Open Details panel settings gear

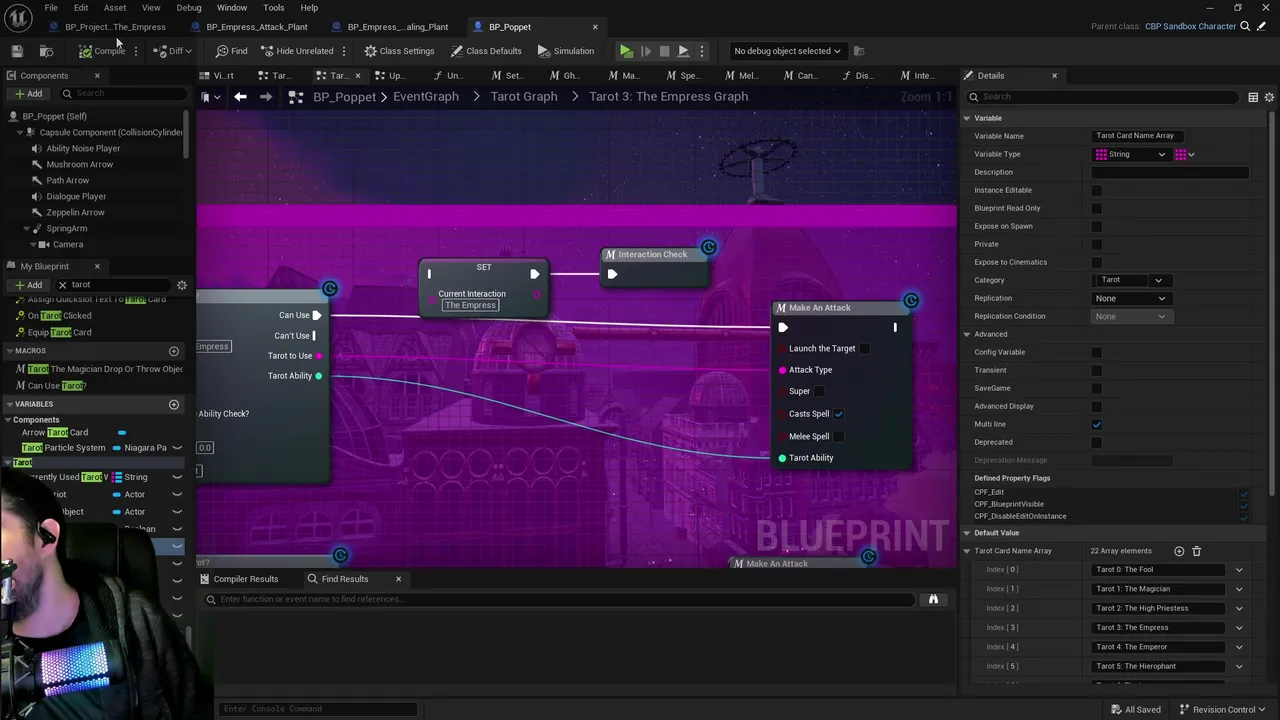tap(1270, 97)
